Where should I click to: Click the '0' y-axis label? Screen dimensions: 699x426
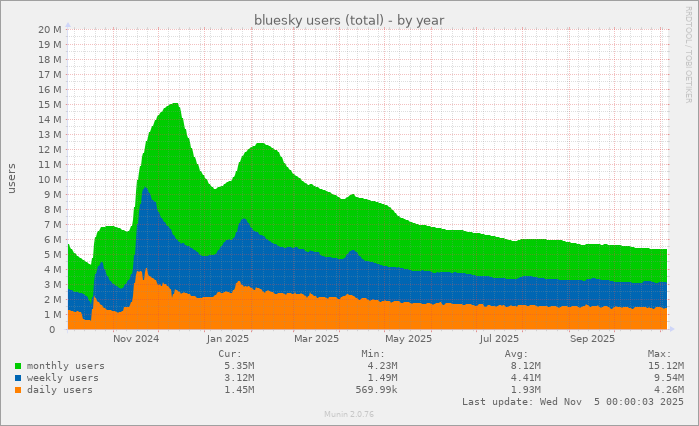coord(53,329)
